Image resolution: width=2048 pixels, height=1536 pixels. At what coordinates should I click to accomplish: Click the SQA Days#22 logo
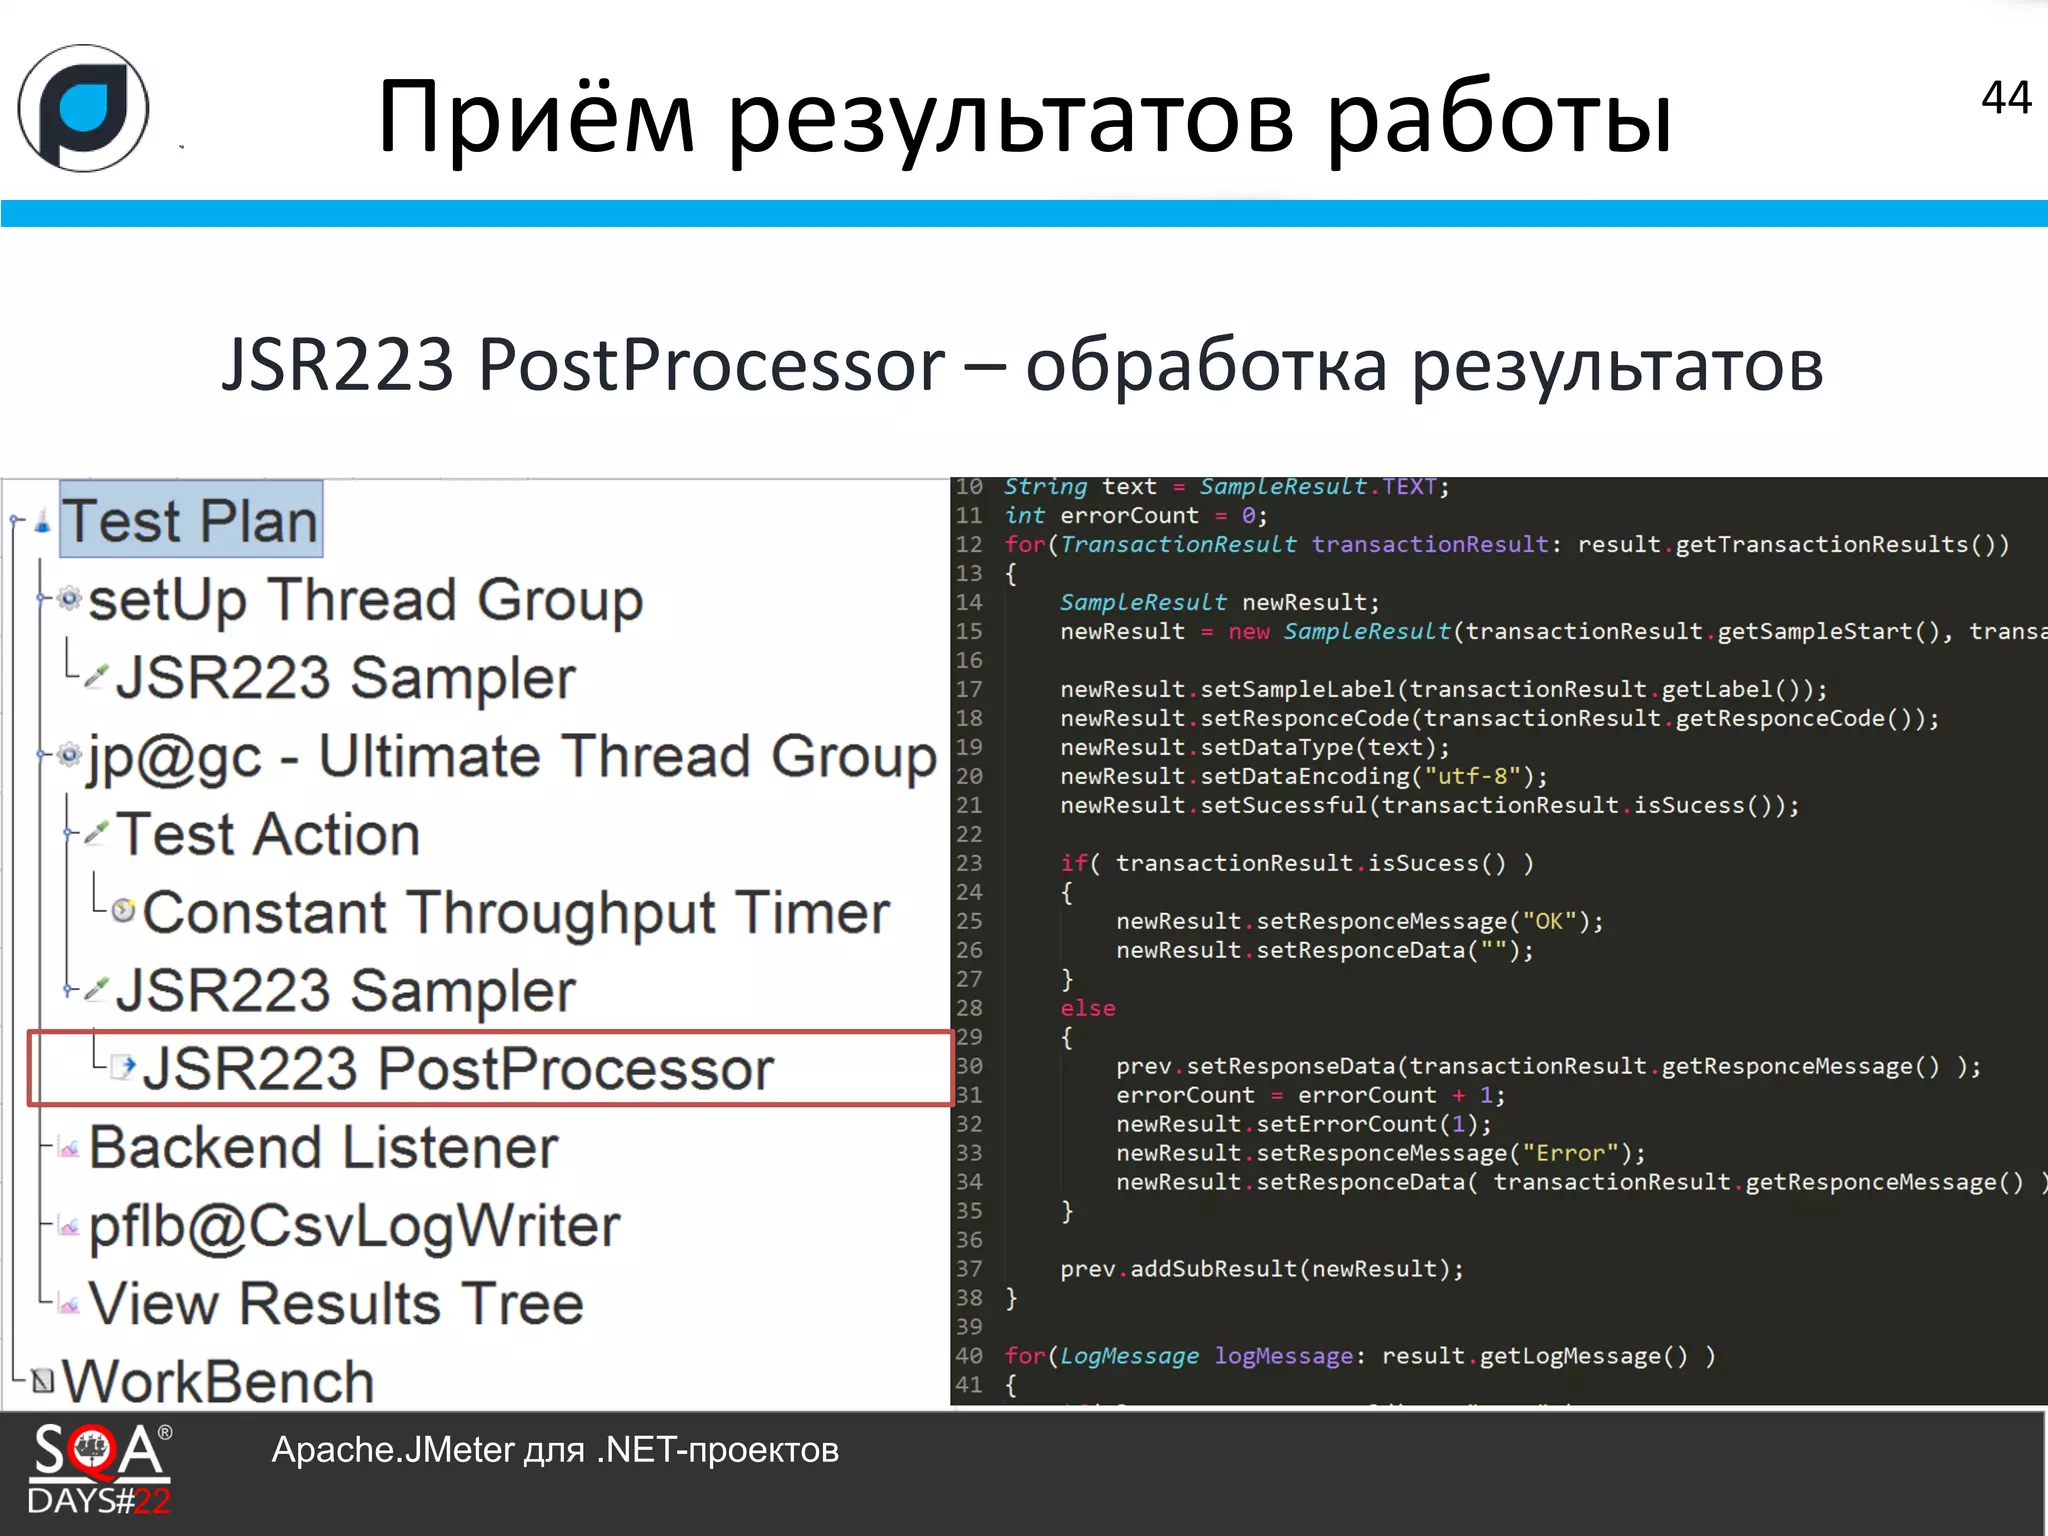(100, 1470)
